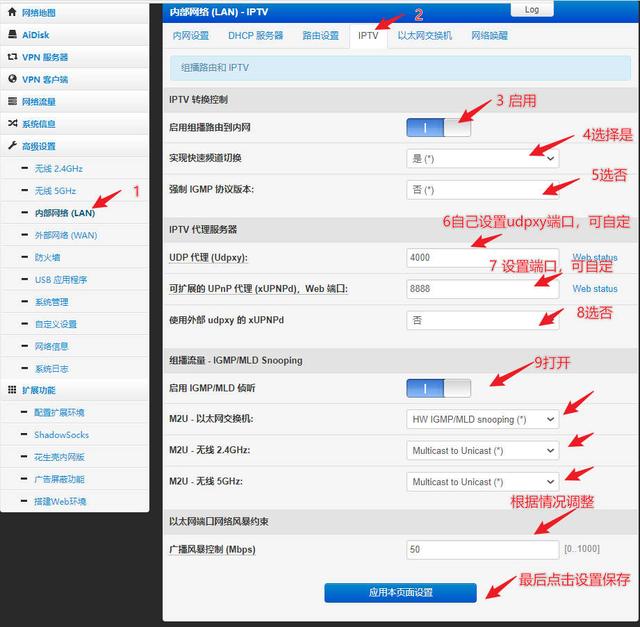Image resolution: width=640 pixels, height=627 pixels.
Task: Click 应用本页面设置 button
Action: click(400, 592)
